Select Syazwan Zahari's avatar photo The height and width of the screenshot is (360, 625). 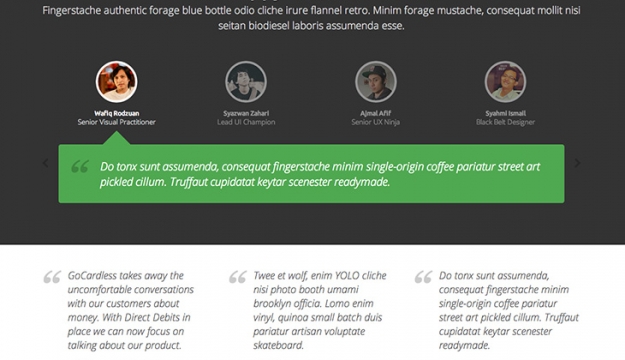pos(246,82)
